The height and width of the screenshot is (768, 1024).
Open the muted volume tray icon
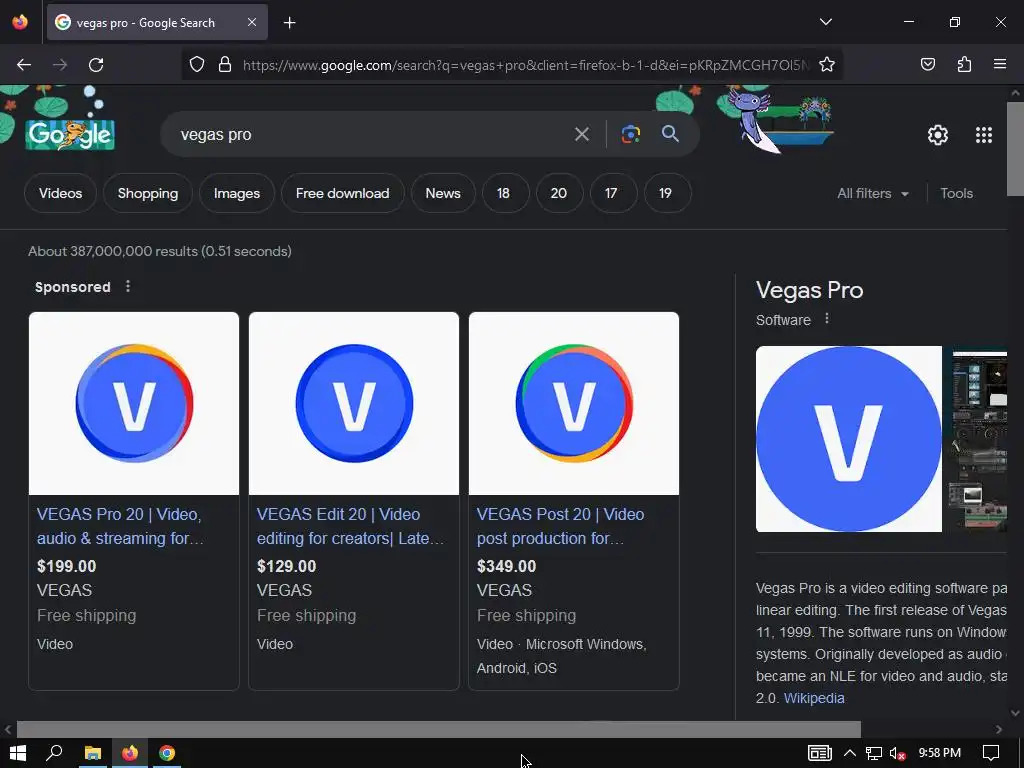coord(897,754)
